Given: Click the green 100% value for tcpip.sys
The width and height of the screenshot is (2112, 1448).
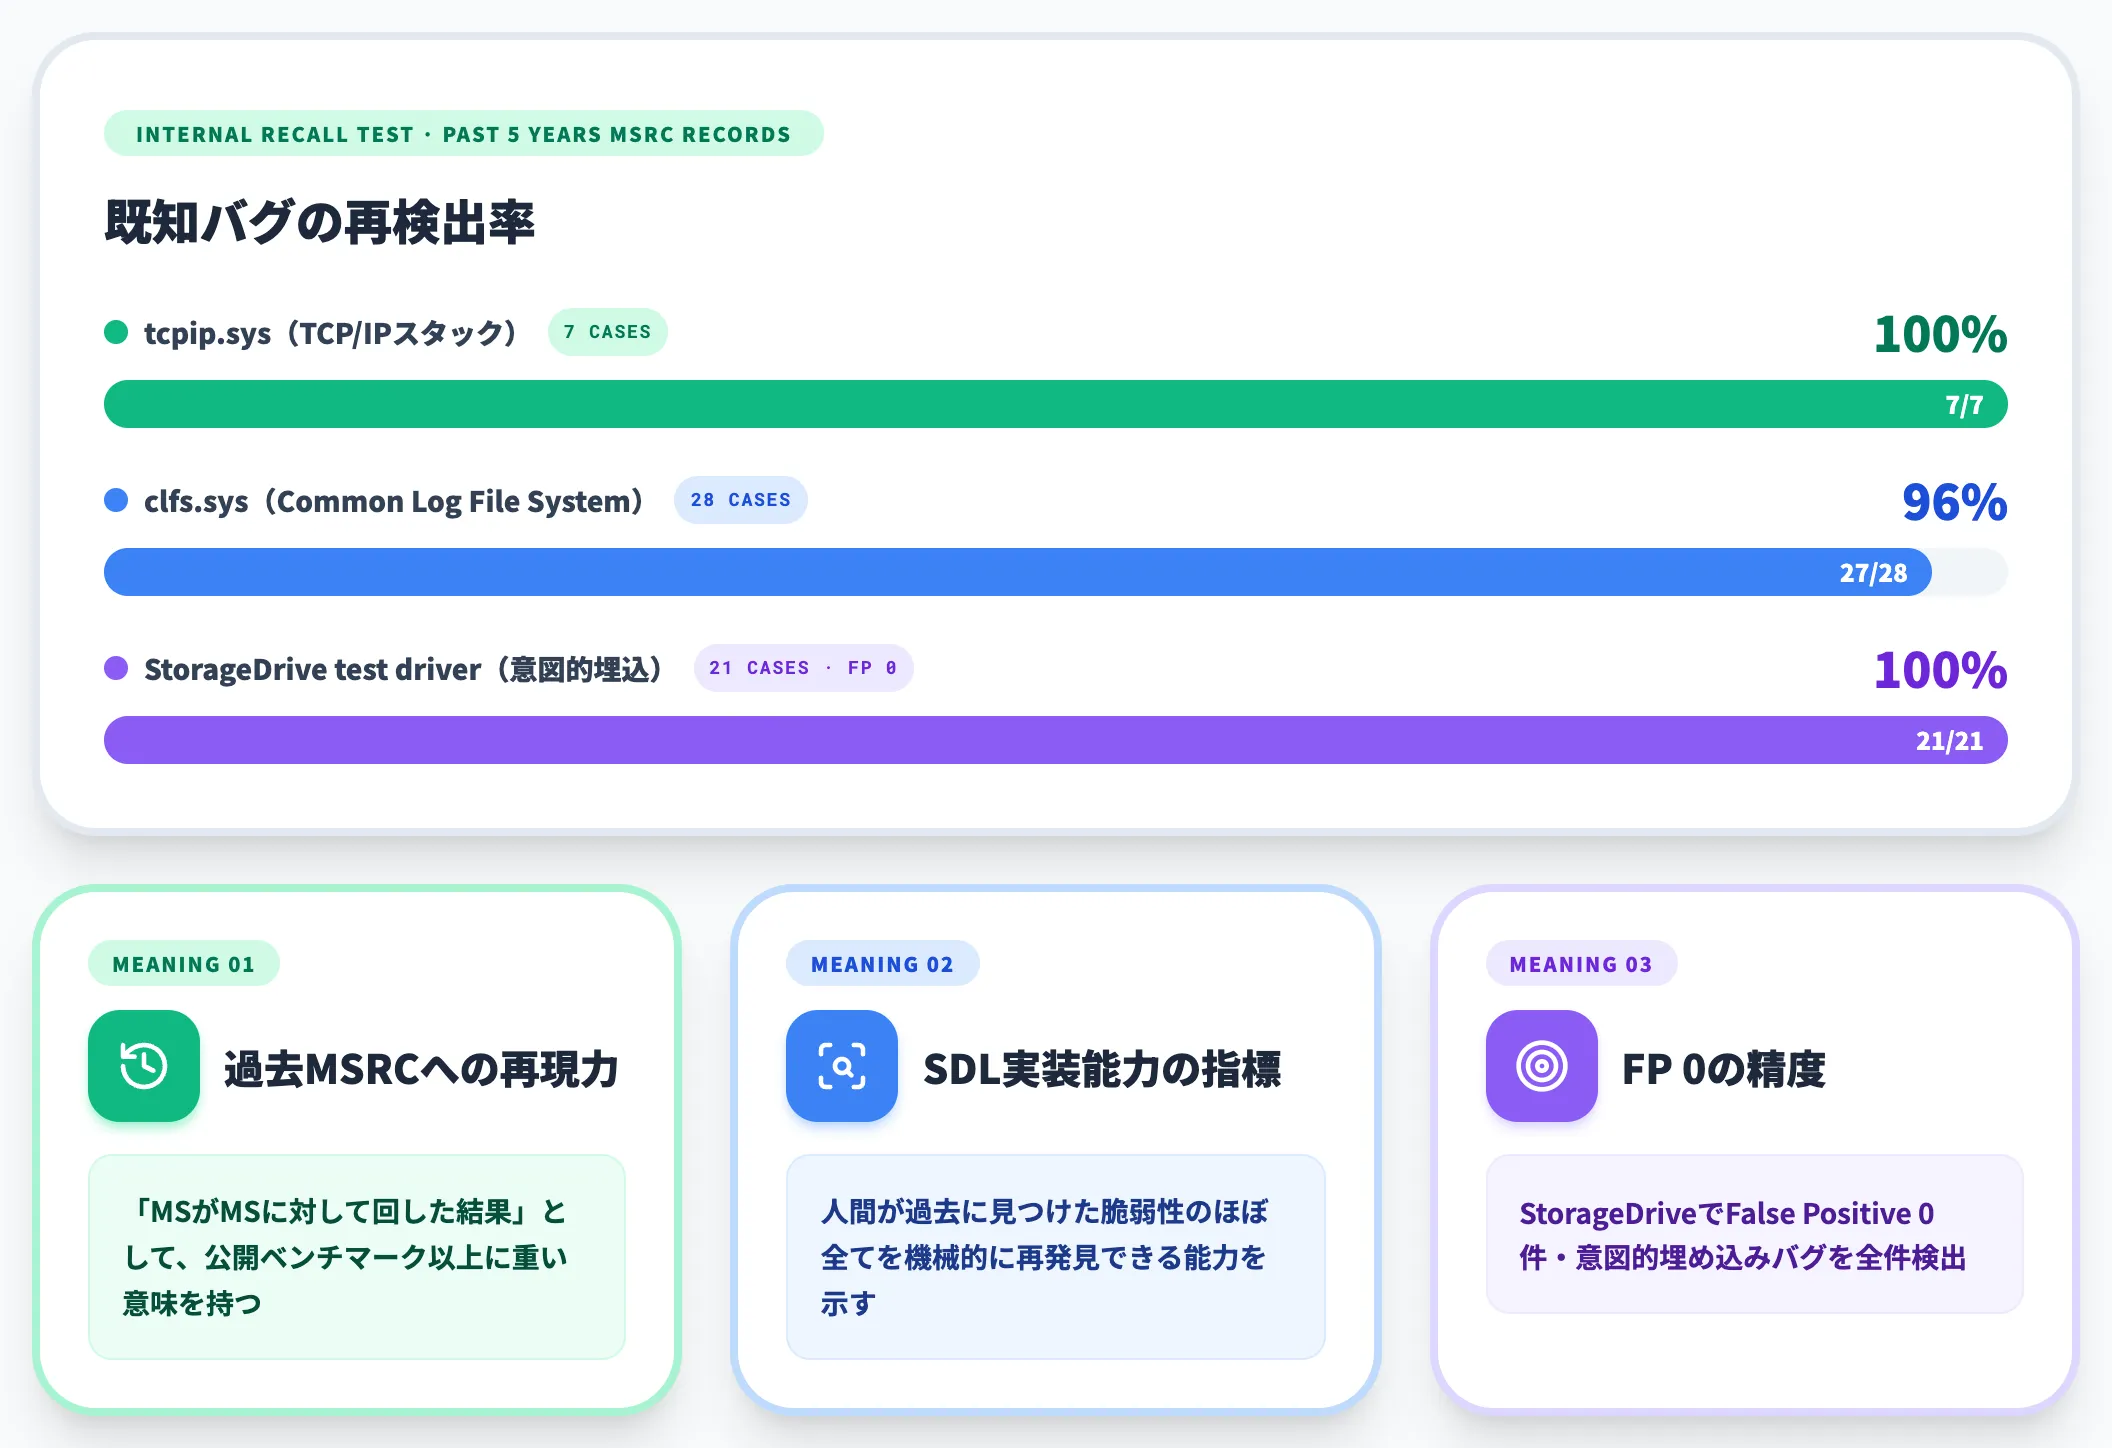Looking at the screenshot, I should click(x=1941, y=334).
